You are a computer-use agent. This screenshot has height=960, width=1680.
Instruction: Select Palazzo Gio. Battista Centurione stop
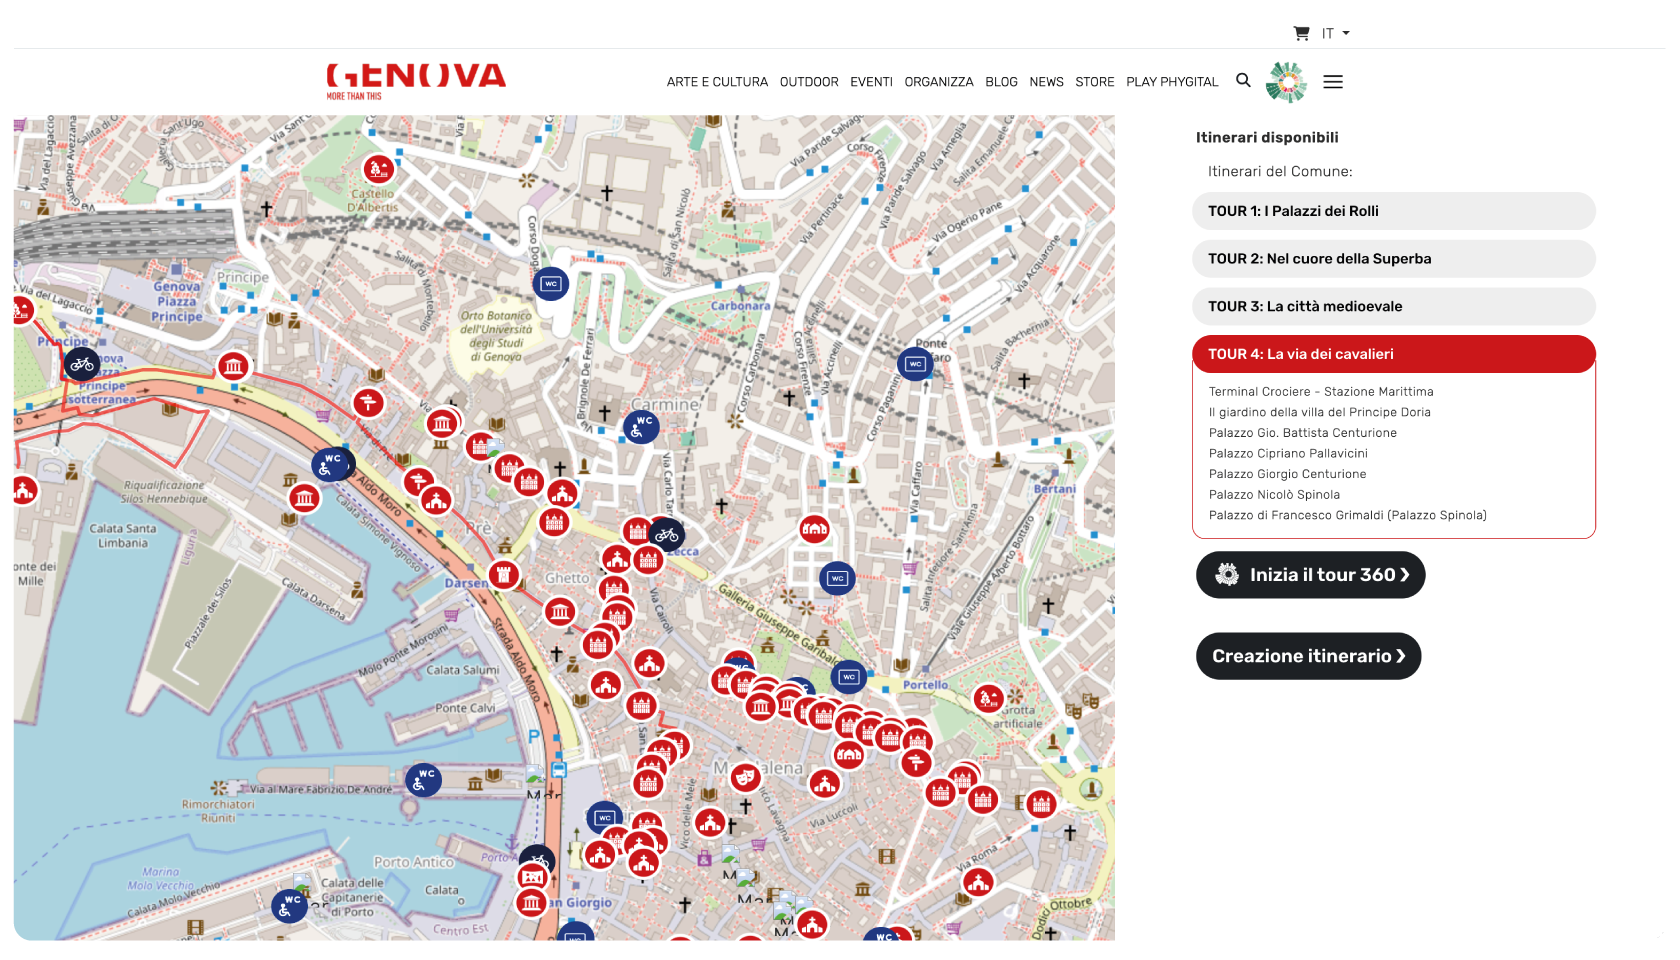click(1303, 433)
